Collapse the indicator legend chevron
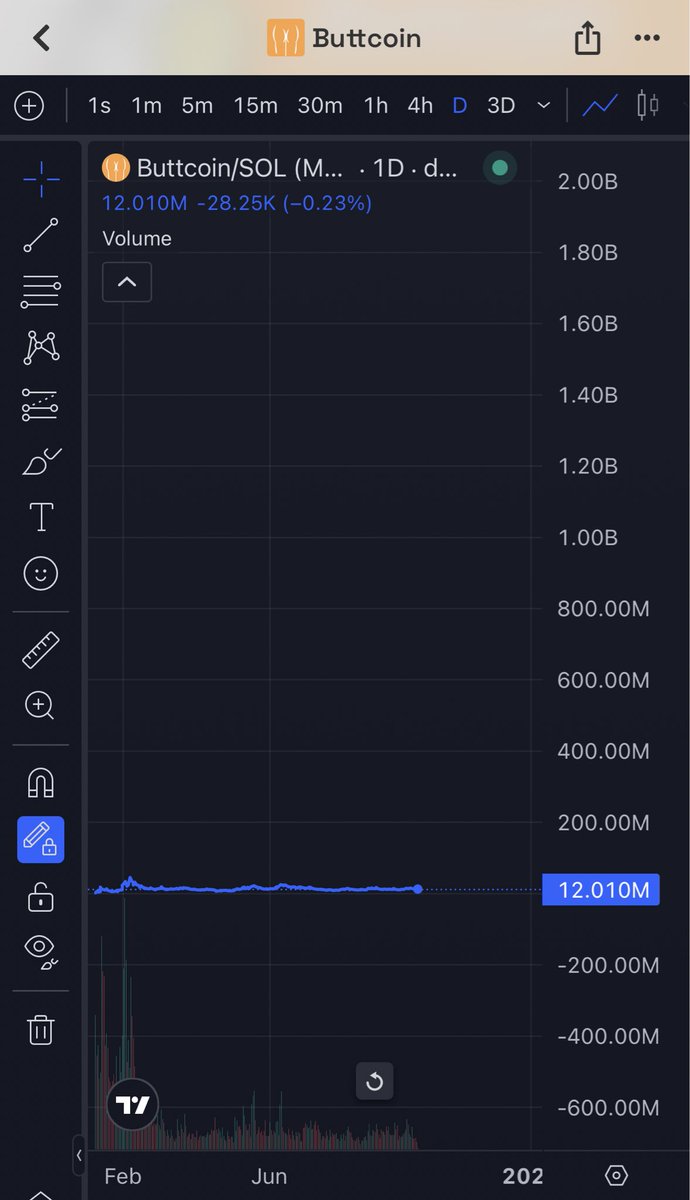Viewport: 690px width, 1200px height. click(x=127, y=282)
